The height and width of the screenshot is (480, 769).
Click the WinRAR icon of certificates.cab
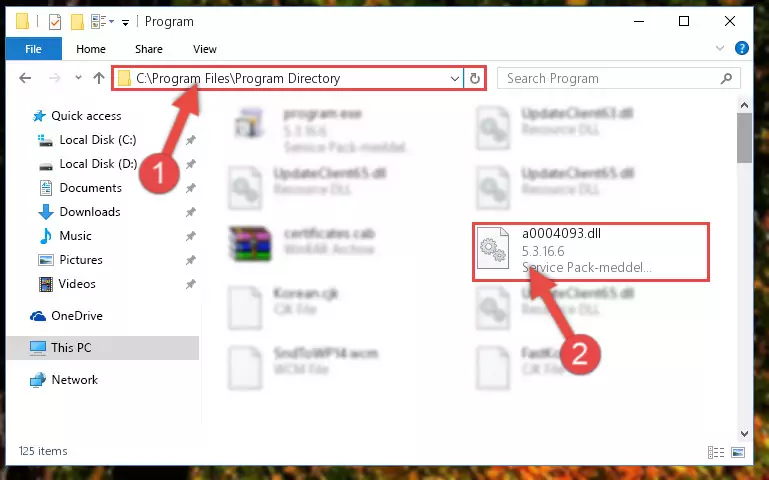coord(250,243)
